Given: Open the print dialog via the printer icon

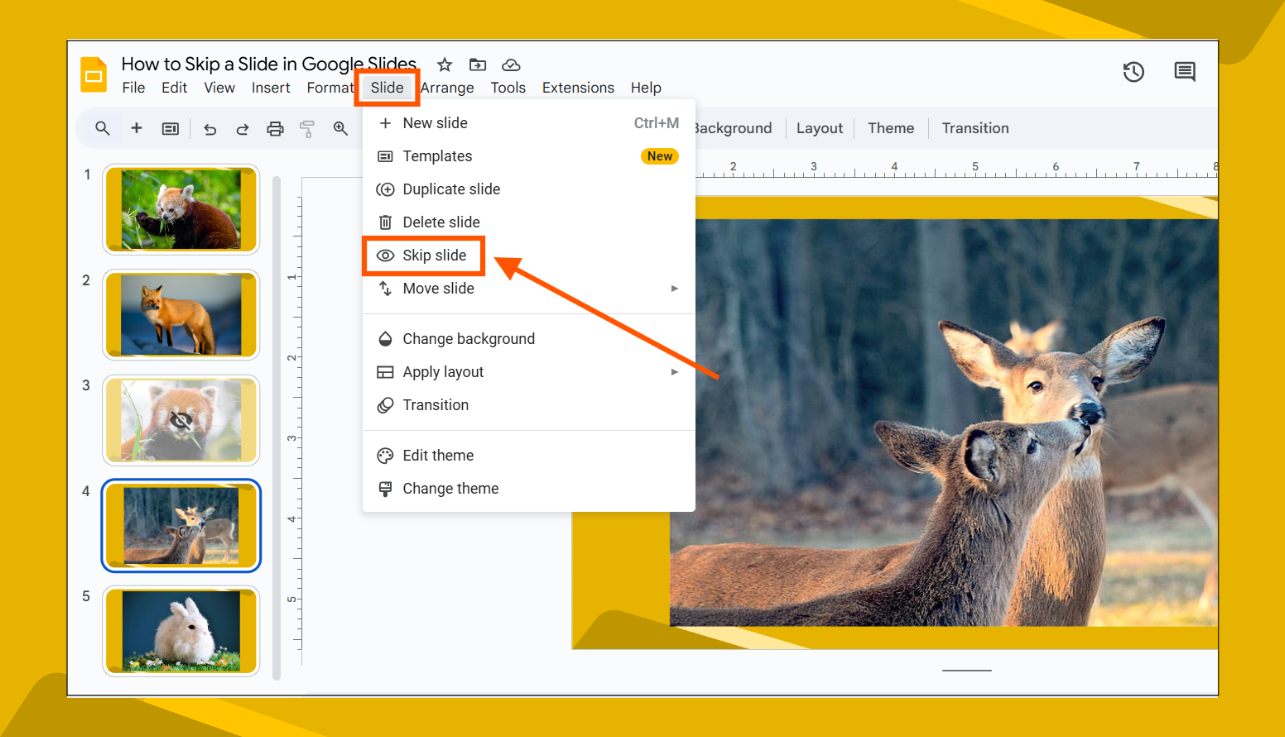Looking at the screenshot, I should (275, 128).
